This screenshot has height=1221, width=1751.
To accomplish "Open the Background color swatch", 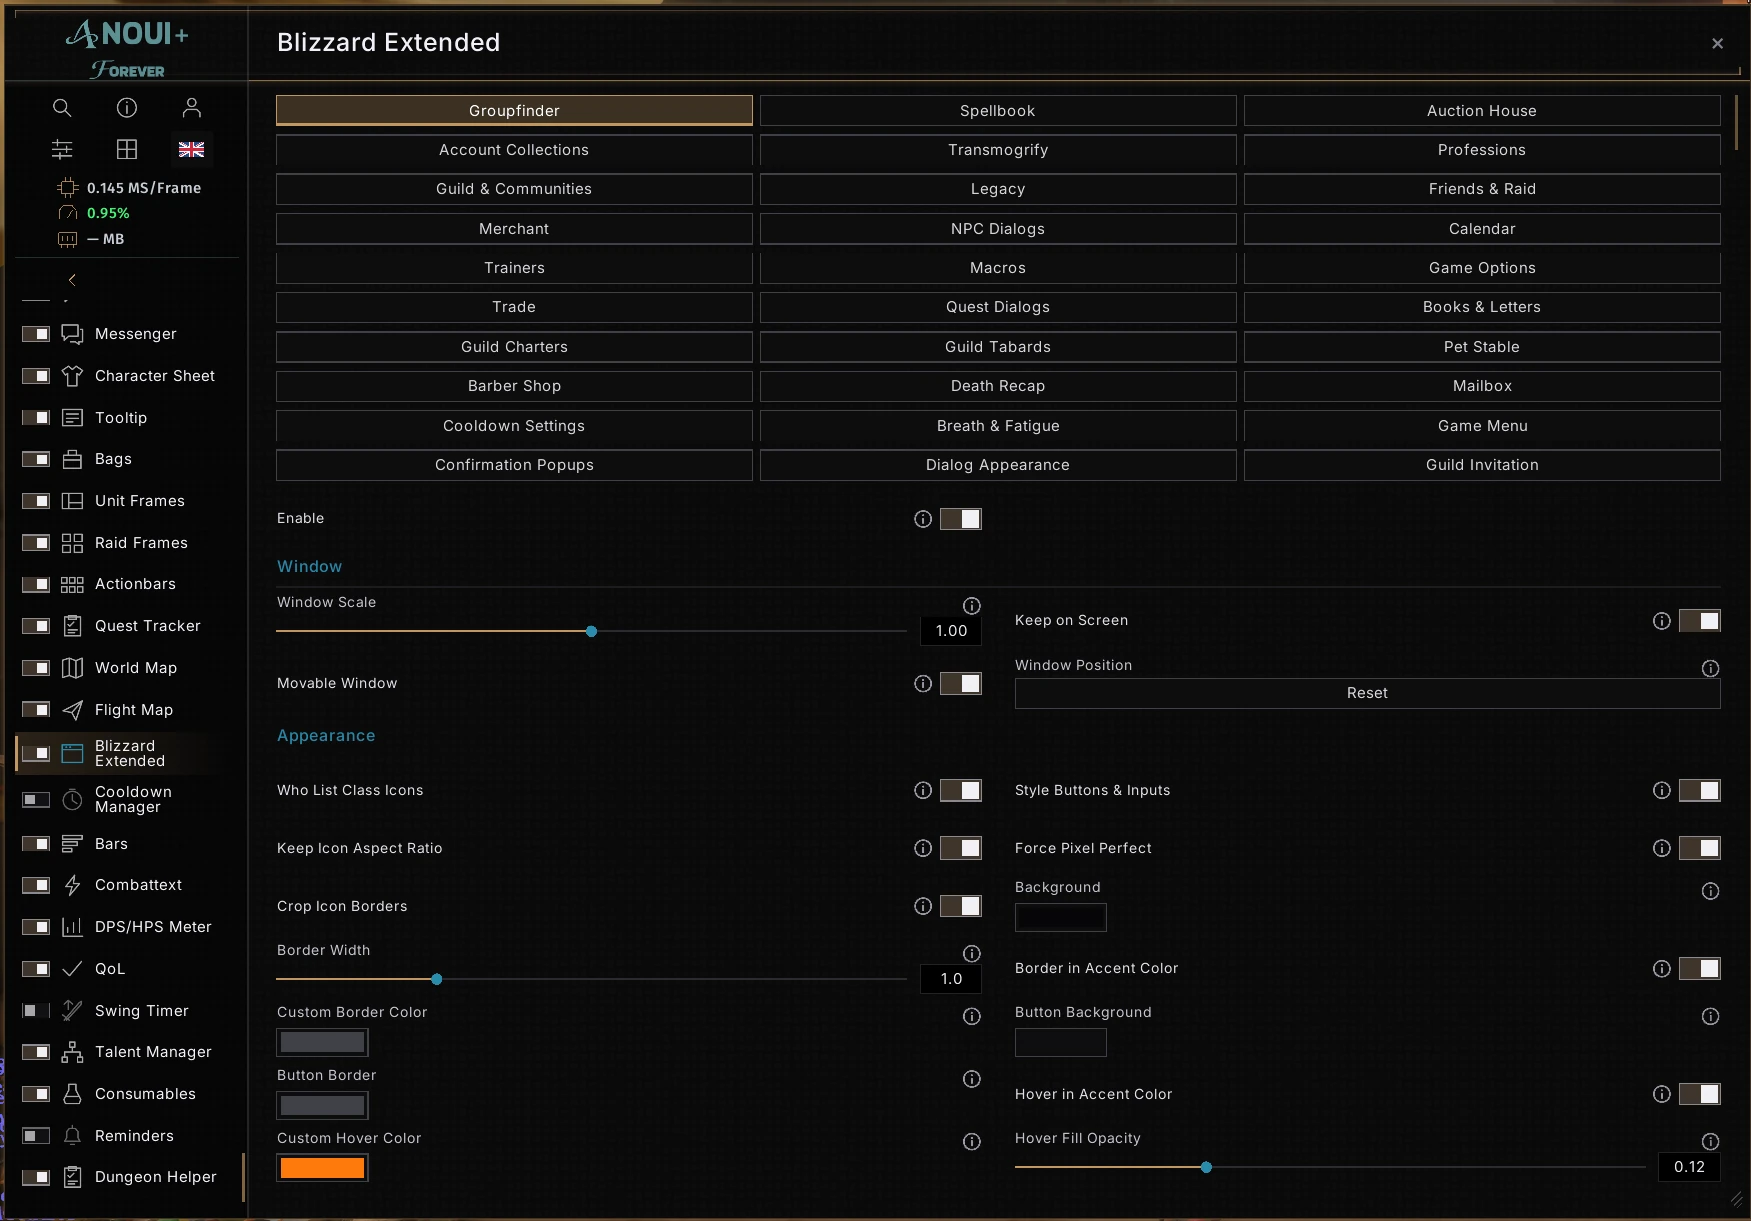I will pos(1061,917).
